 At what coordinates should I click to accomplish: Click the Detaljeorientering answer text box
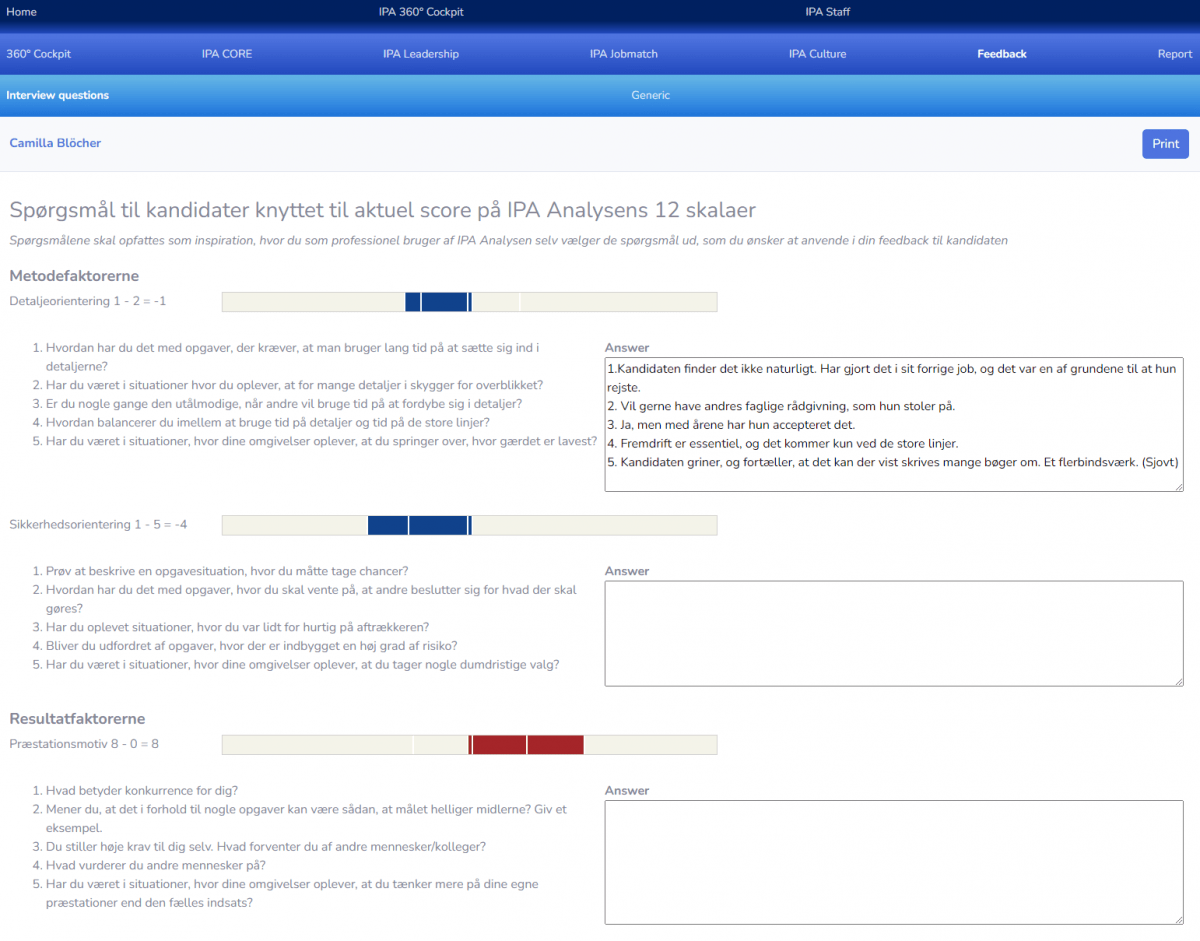(893, 424)
